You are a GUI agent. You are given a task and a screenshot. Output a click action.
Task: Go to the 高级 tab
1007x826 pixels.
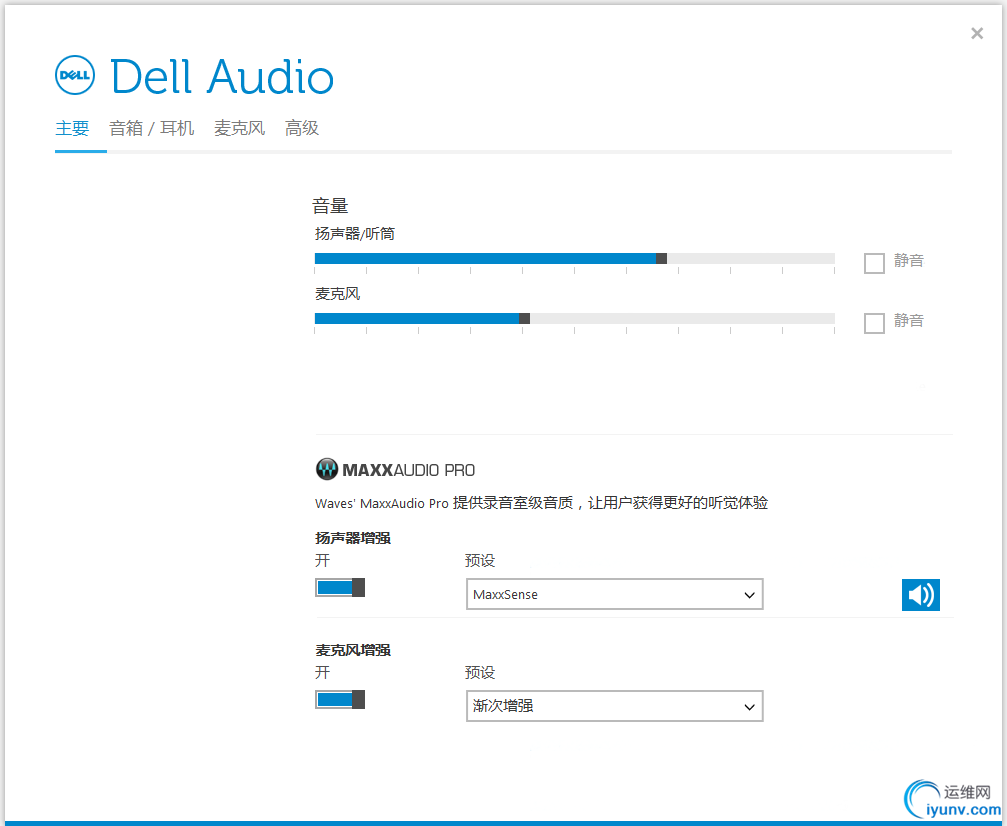click(x=301, y=128)
